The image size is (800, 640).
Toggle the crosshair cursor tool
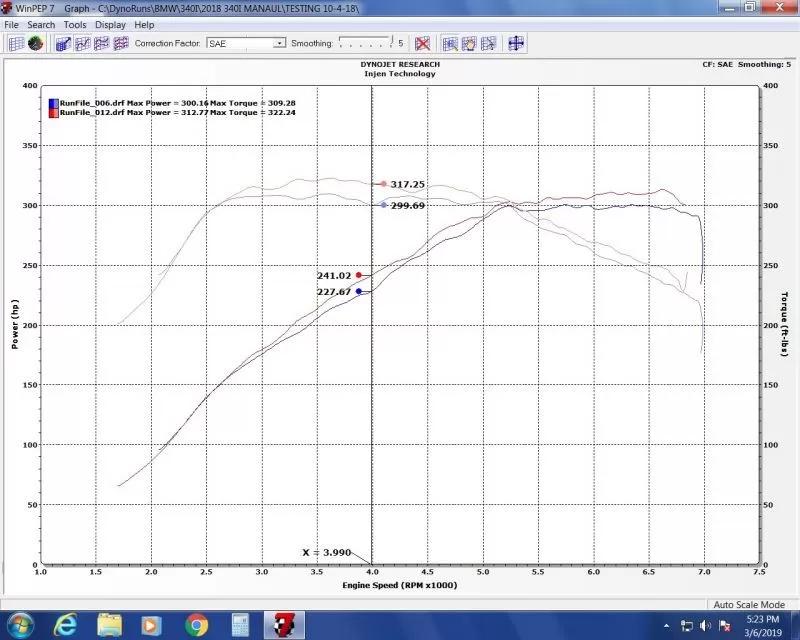516,43
